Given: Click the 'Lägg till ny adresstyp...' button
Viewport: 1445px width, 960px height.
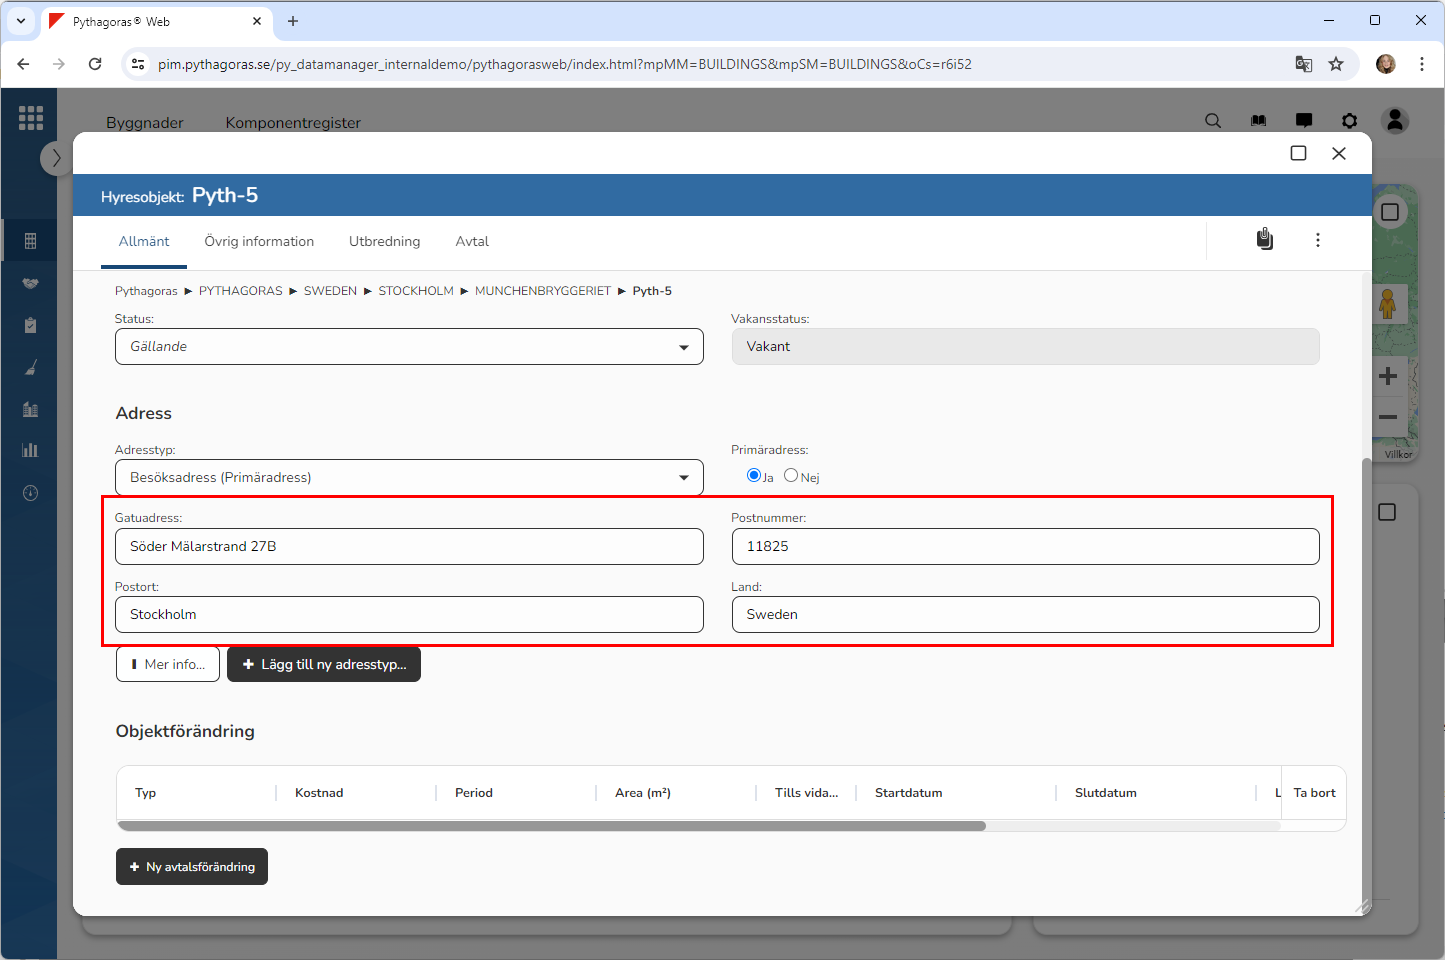Looking at the screenshot, I should pyautogui.click(x=324, y=665).
